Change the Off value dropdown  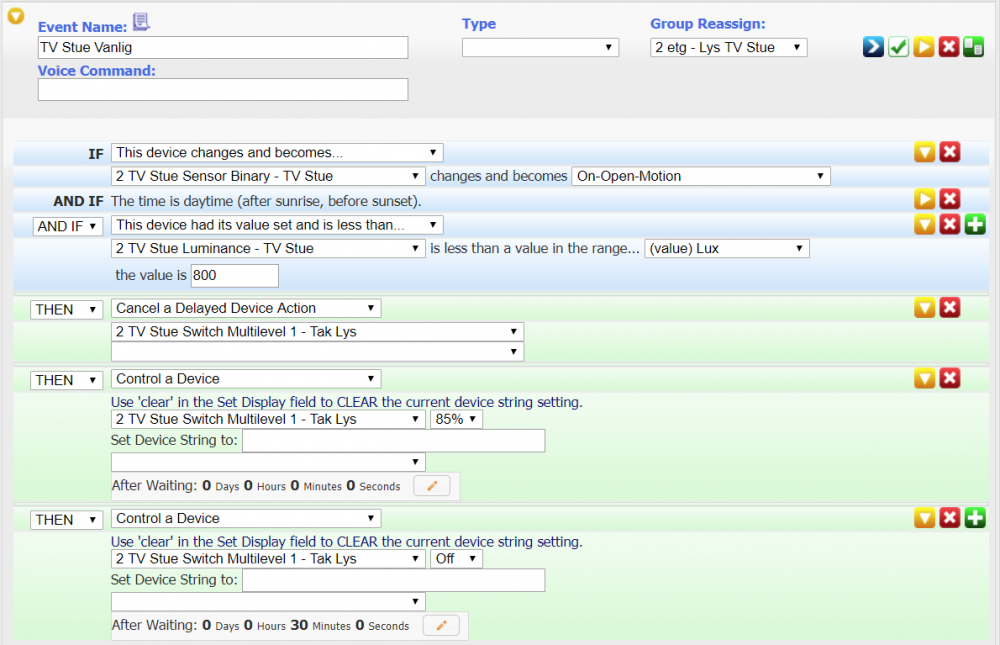[x=456, y=559]
